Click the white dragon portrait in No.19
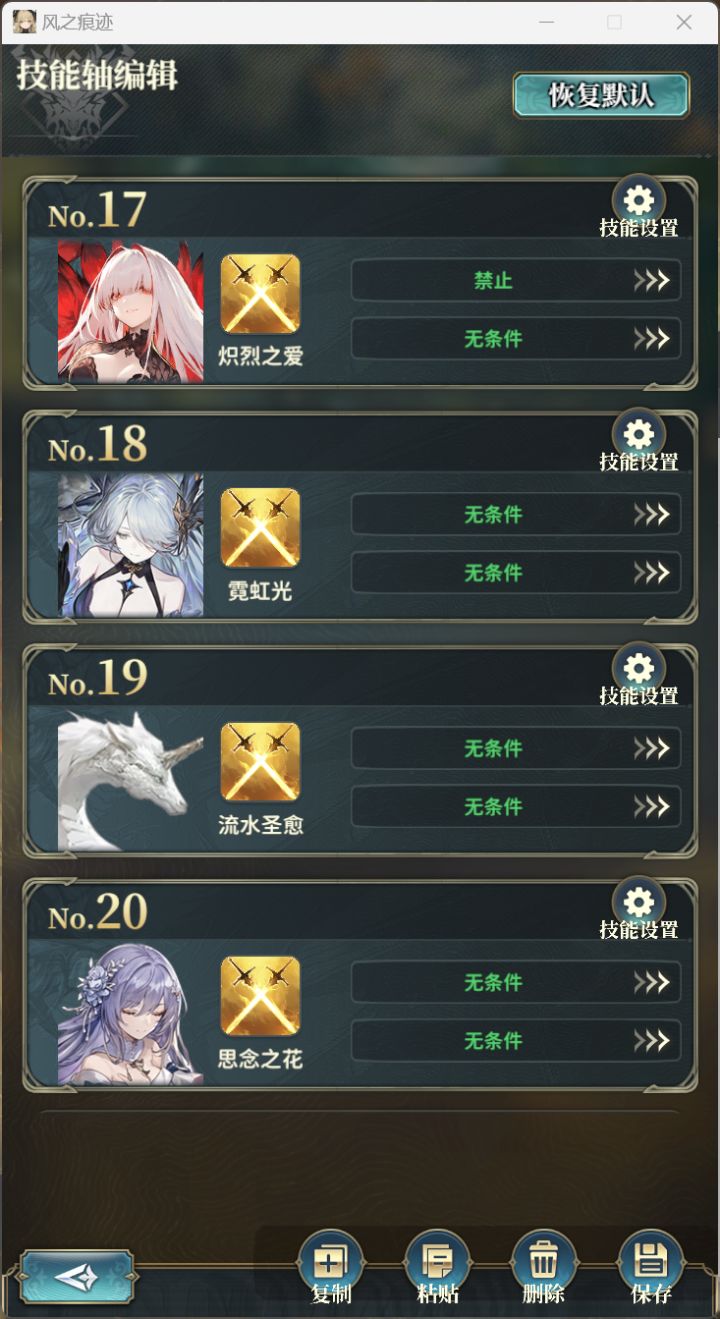 131,780
